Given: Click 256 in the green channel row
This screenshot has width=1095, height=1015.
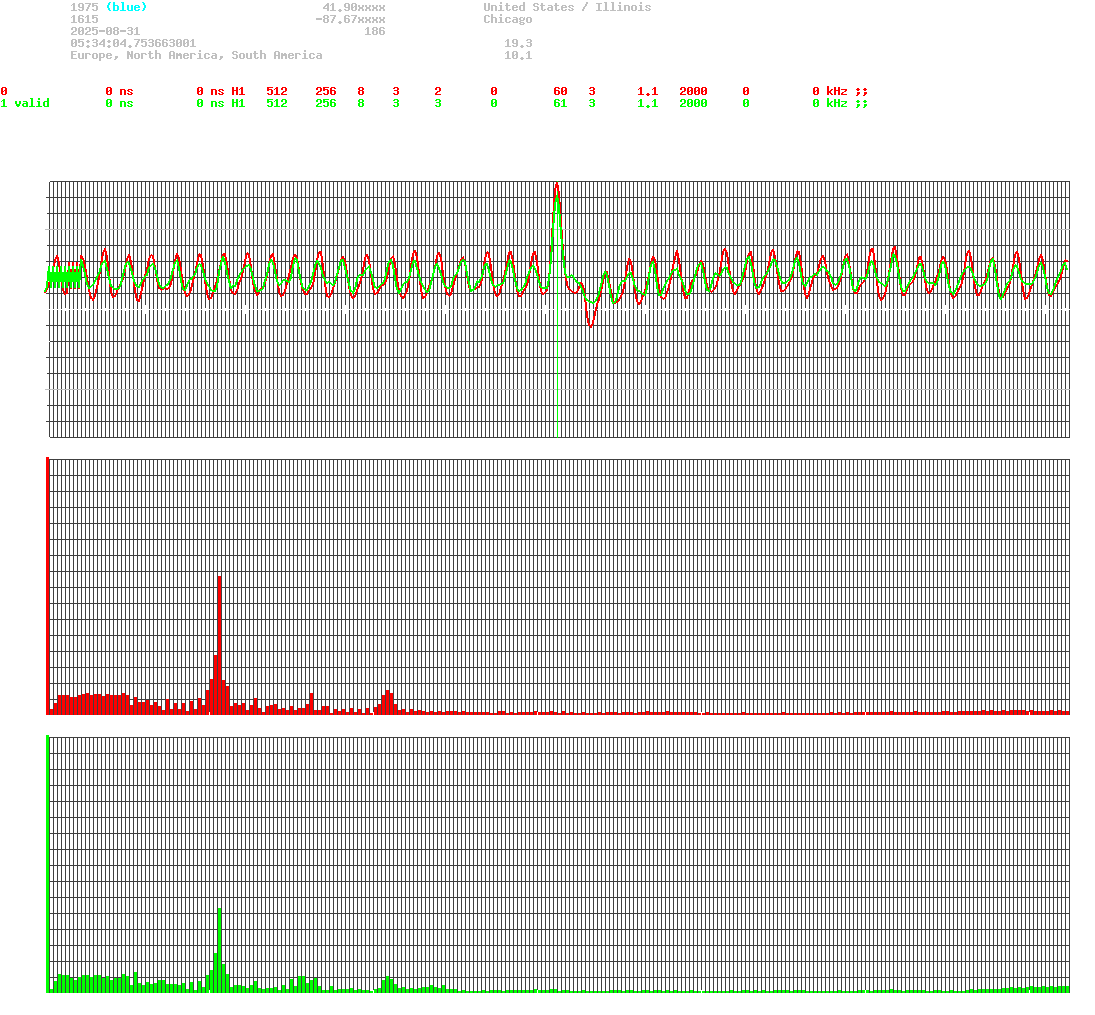Looking at the screenshot, I should (326, 103).
